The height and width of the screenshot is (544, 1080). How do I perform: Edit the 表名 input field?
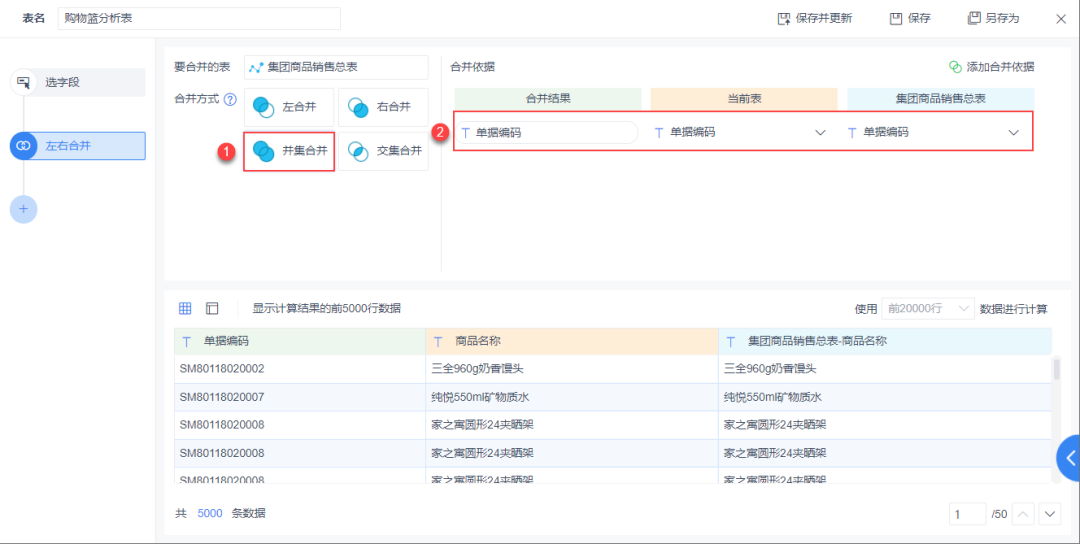click(199, 19)
